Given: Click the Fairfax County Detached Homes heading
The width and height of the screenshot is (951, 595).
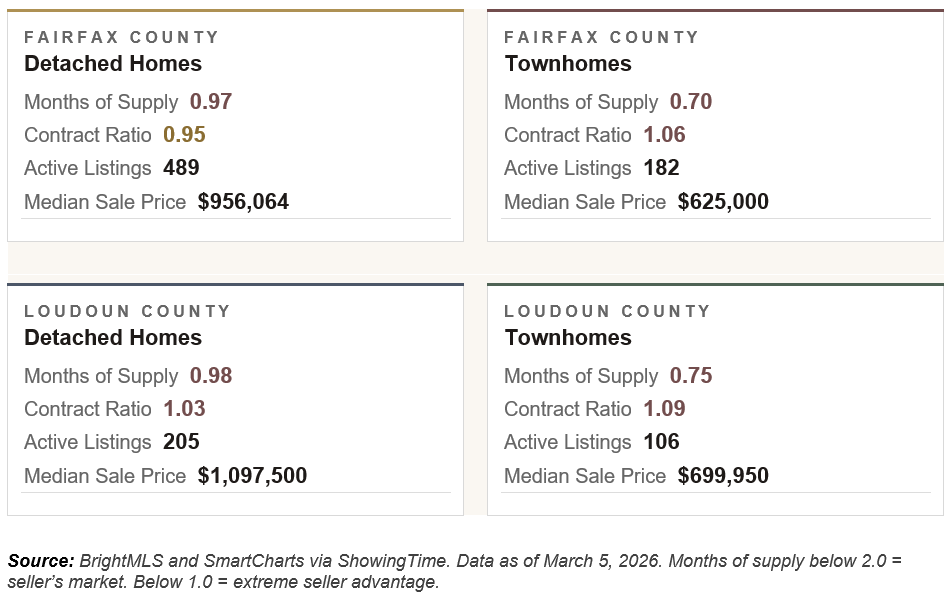Looking at the screenshot, I should 113,64.
